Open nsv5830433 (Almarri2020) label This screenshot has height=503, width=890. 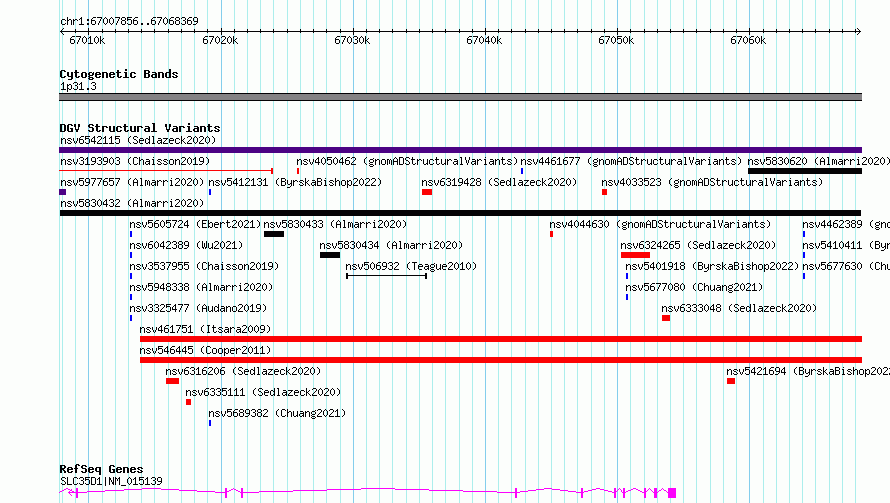[x=335, y=224]
